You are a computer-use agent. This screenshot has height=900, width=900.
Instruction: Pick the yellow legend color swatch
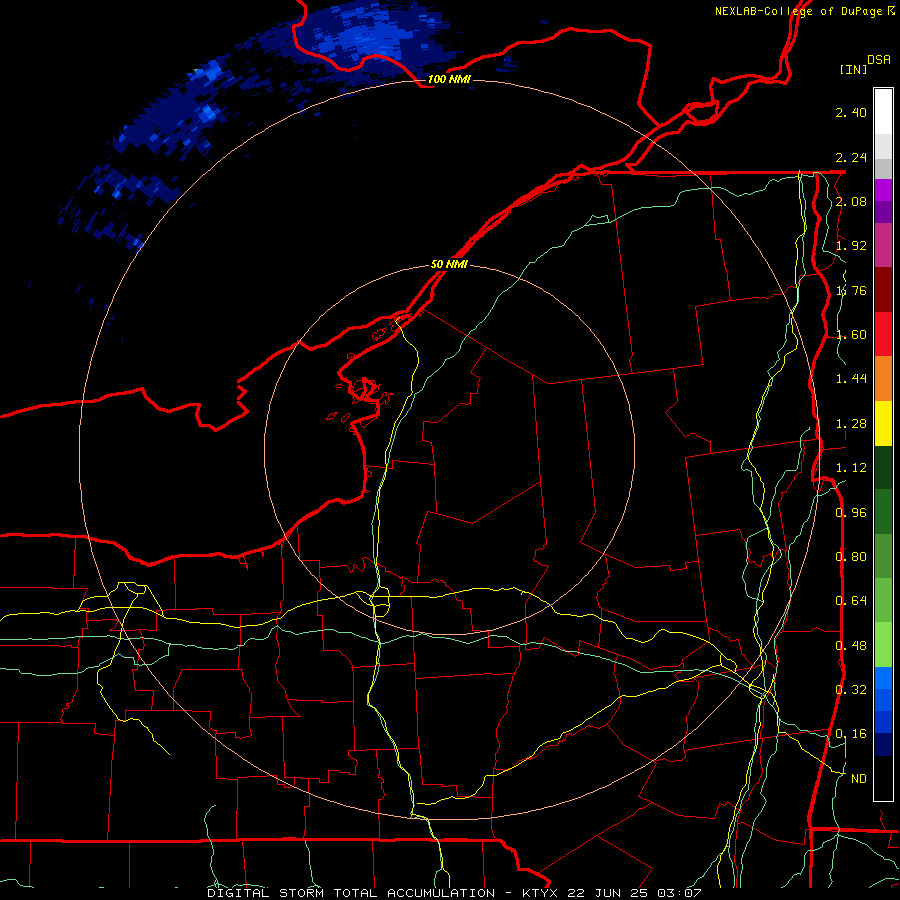883,423
